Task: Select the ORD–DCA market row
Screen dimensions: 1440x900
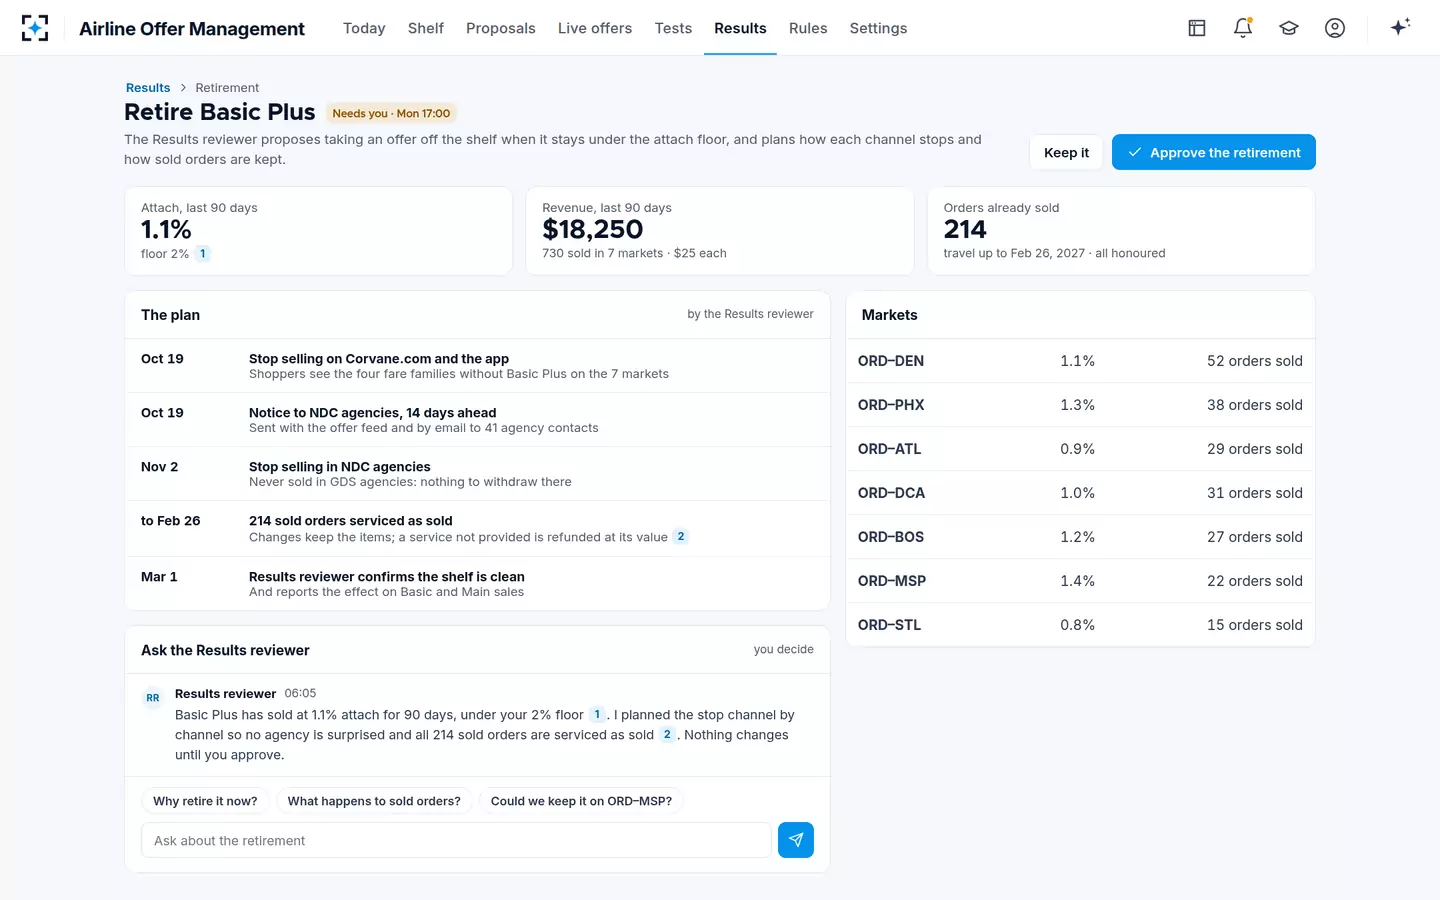Action: tap(1080, 493)
